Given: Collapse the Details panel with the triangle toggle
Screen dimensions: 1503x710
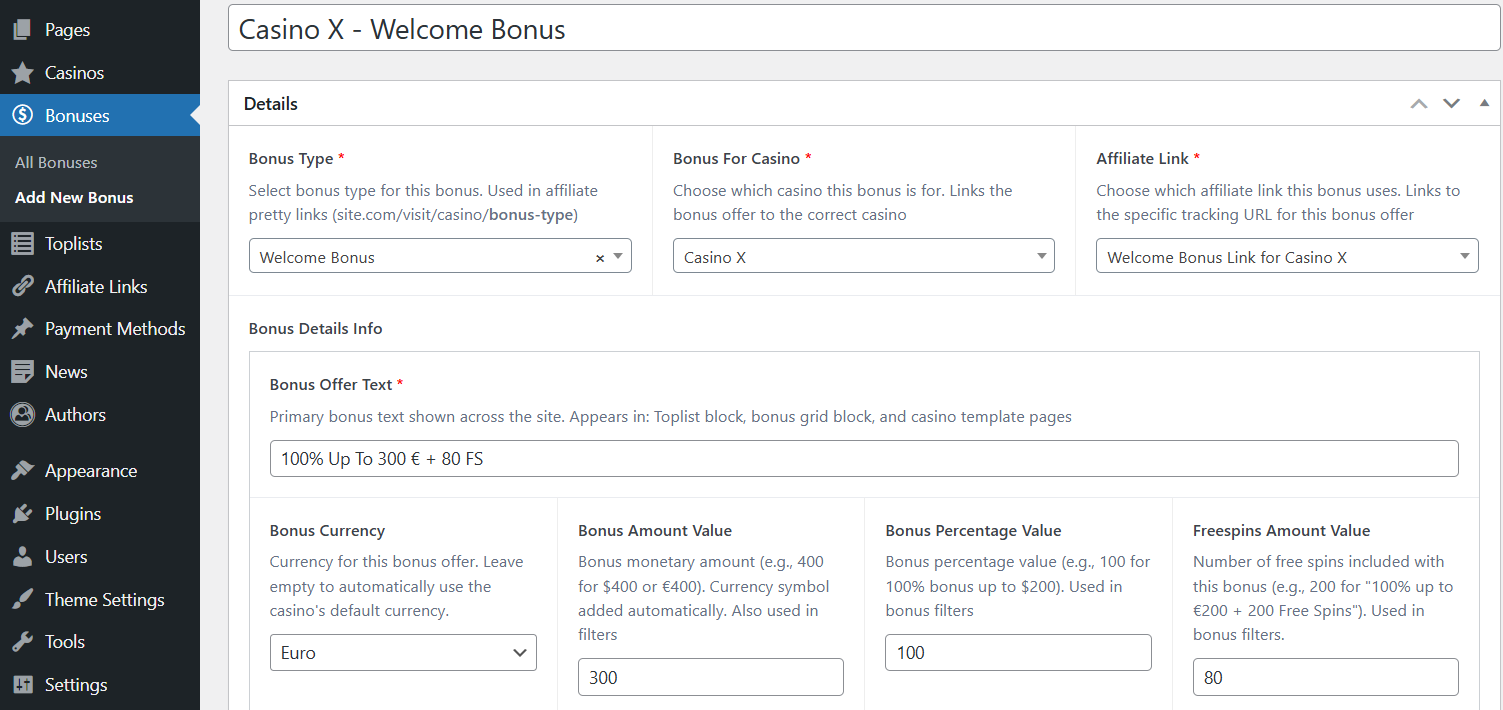Looking at the screenshot, I should click(1484, 103).
